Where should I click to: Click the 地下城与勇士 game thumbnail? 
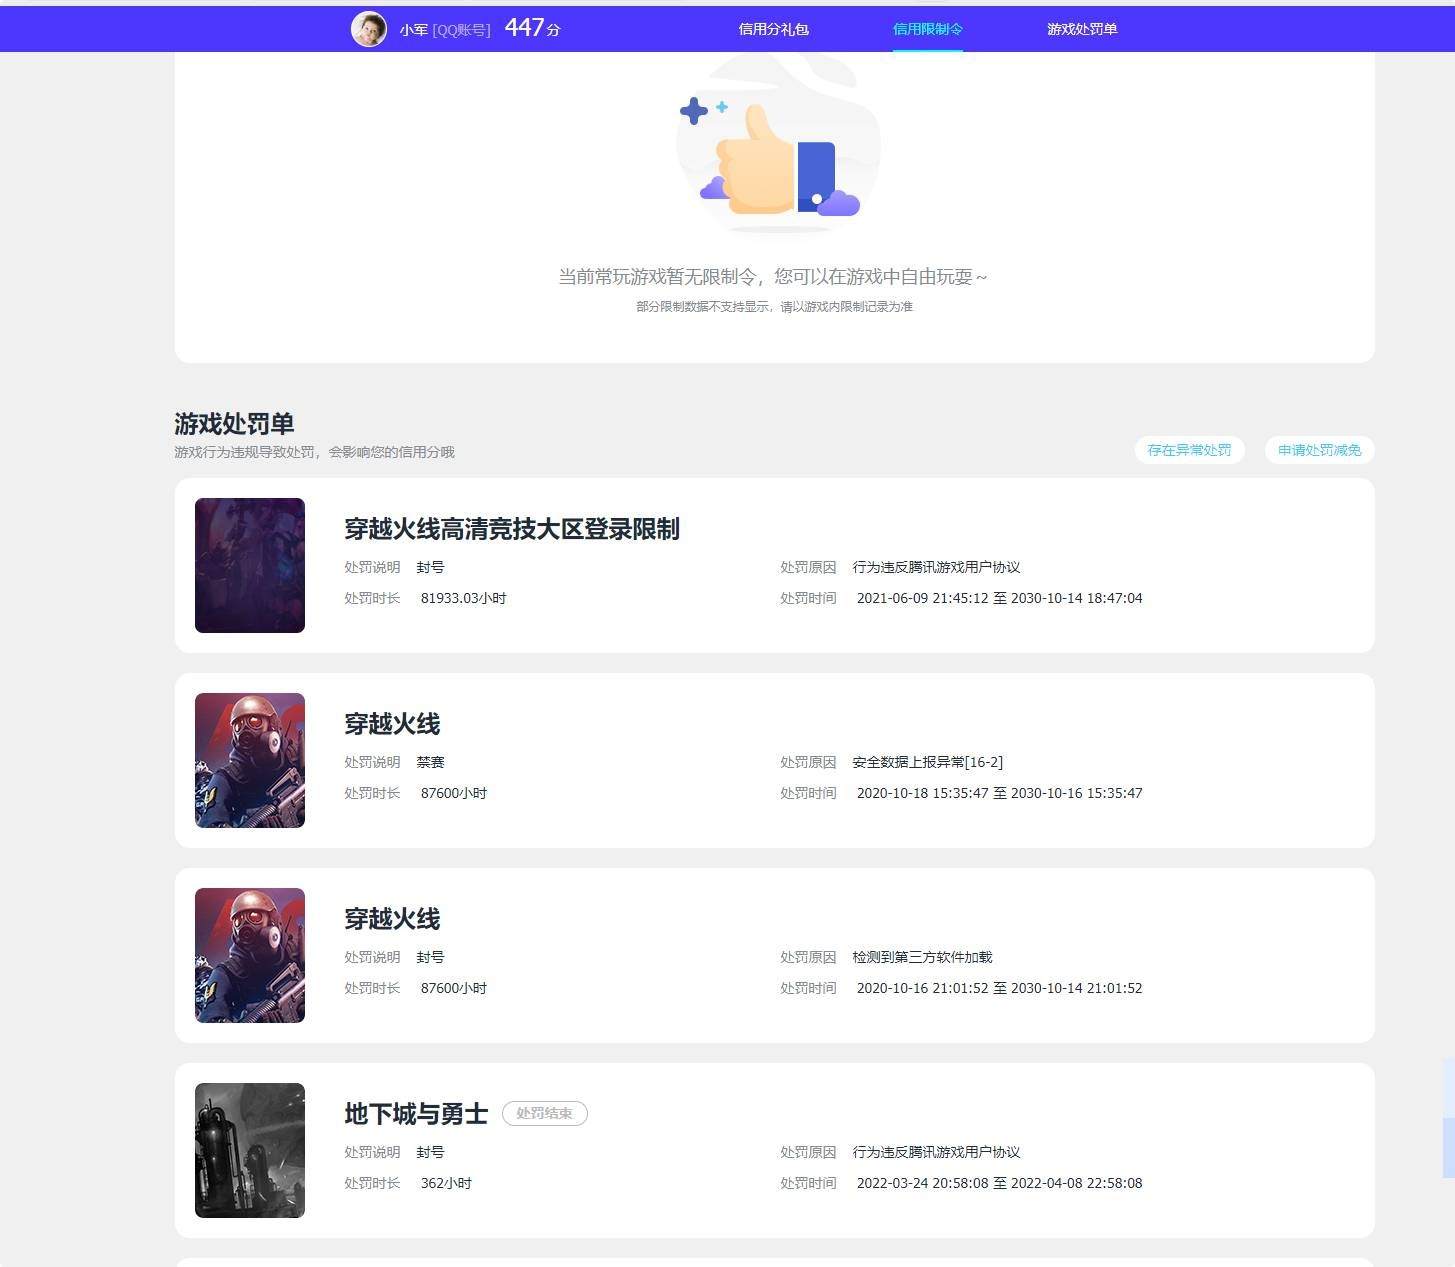coord(250,1150)
